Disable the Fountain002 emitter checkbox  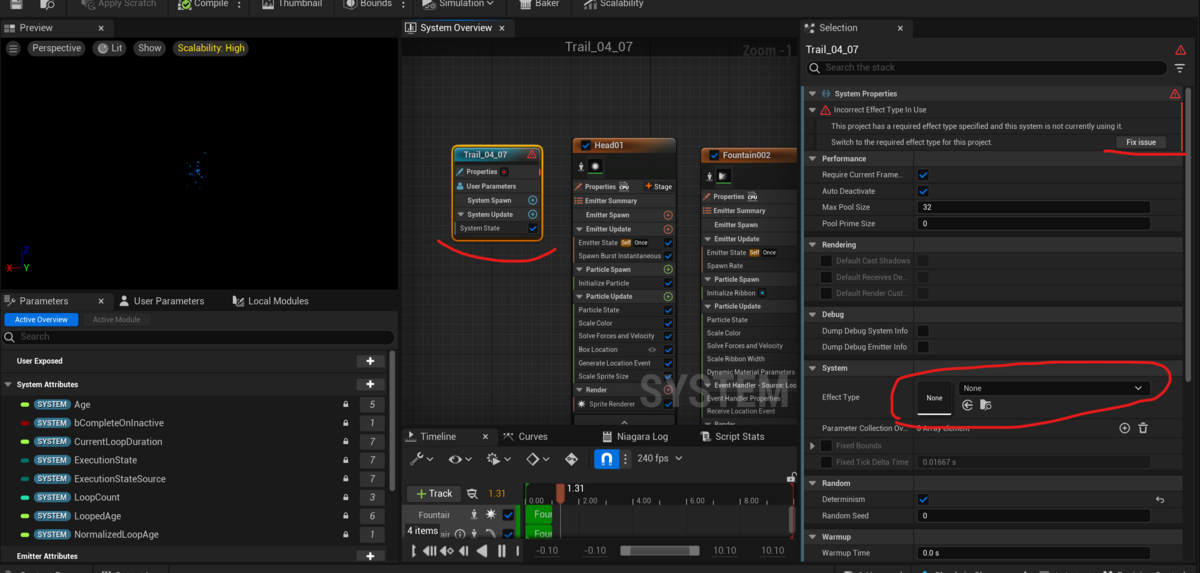pyautogui.click(x=714, y=155)
